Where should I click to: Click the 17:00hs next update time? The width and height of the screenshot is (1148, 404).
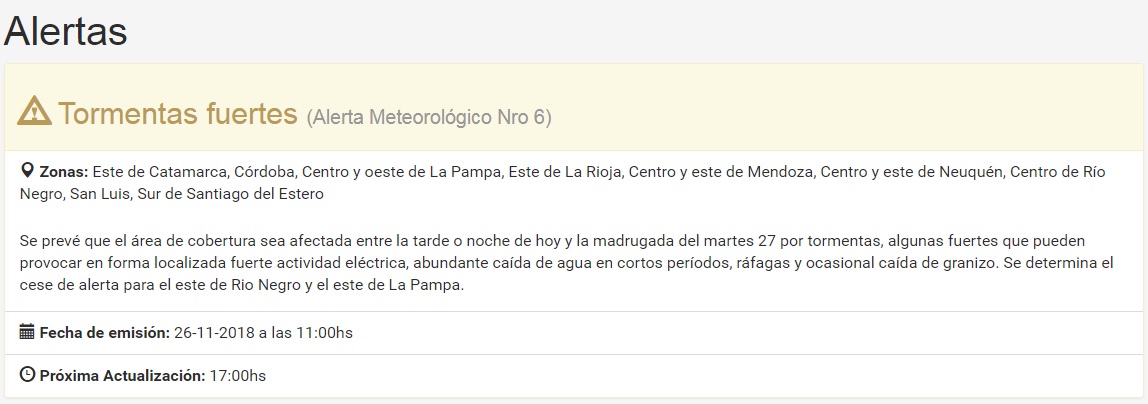click(x=237, y=376)
